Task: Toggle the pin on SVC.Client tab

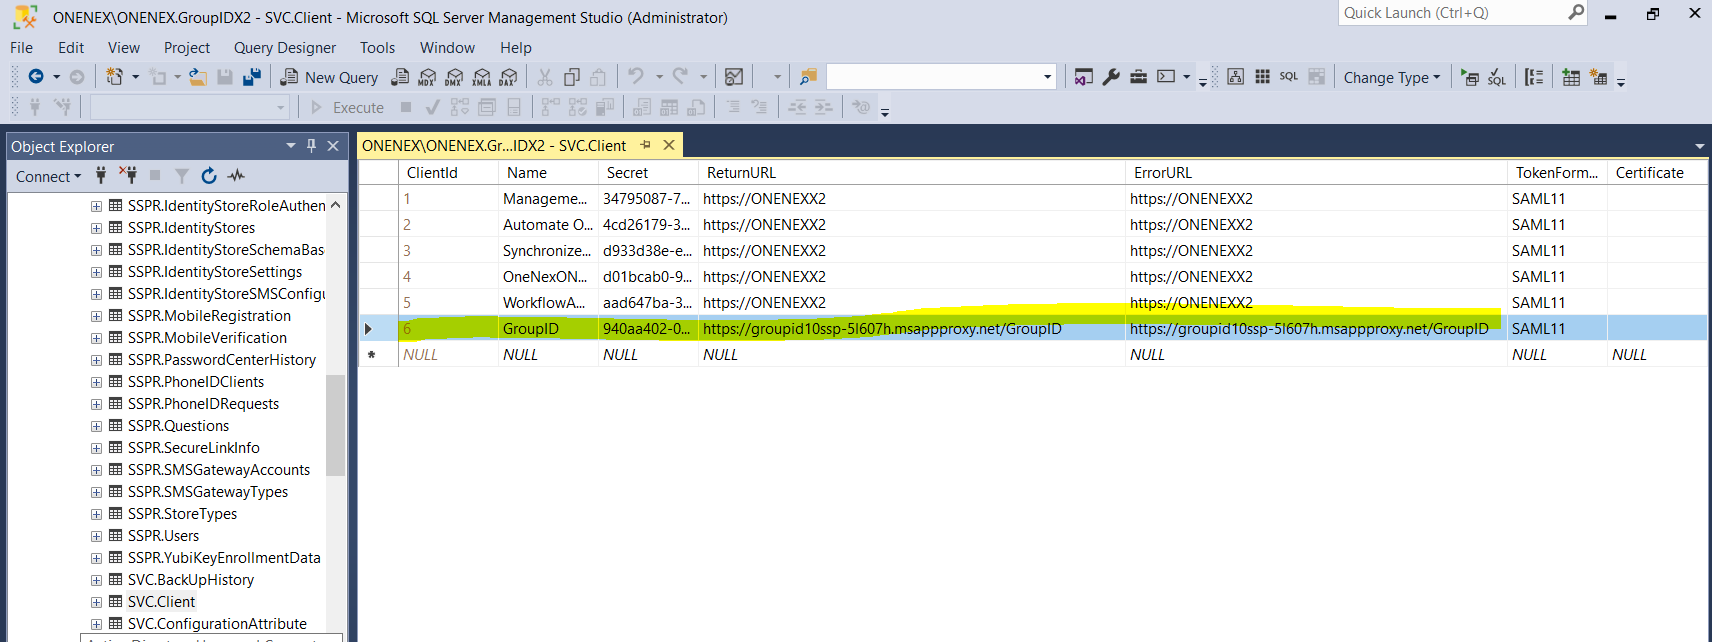Action: tap(645, 145)
